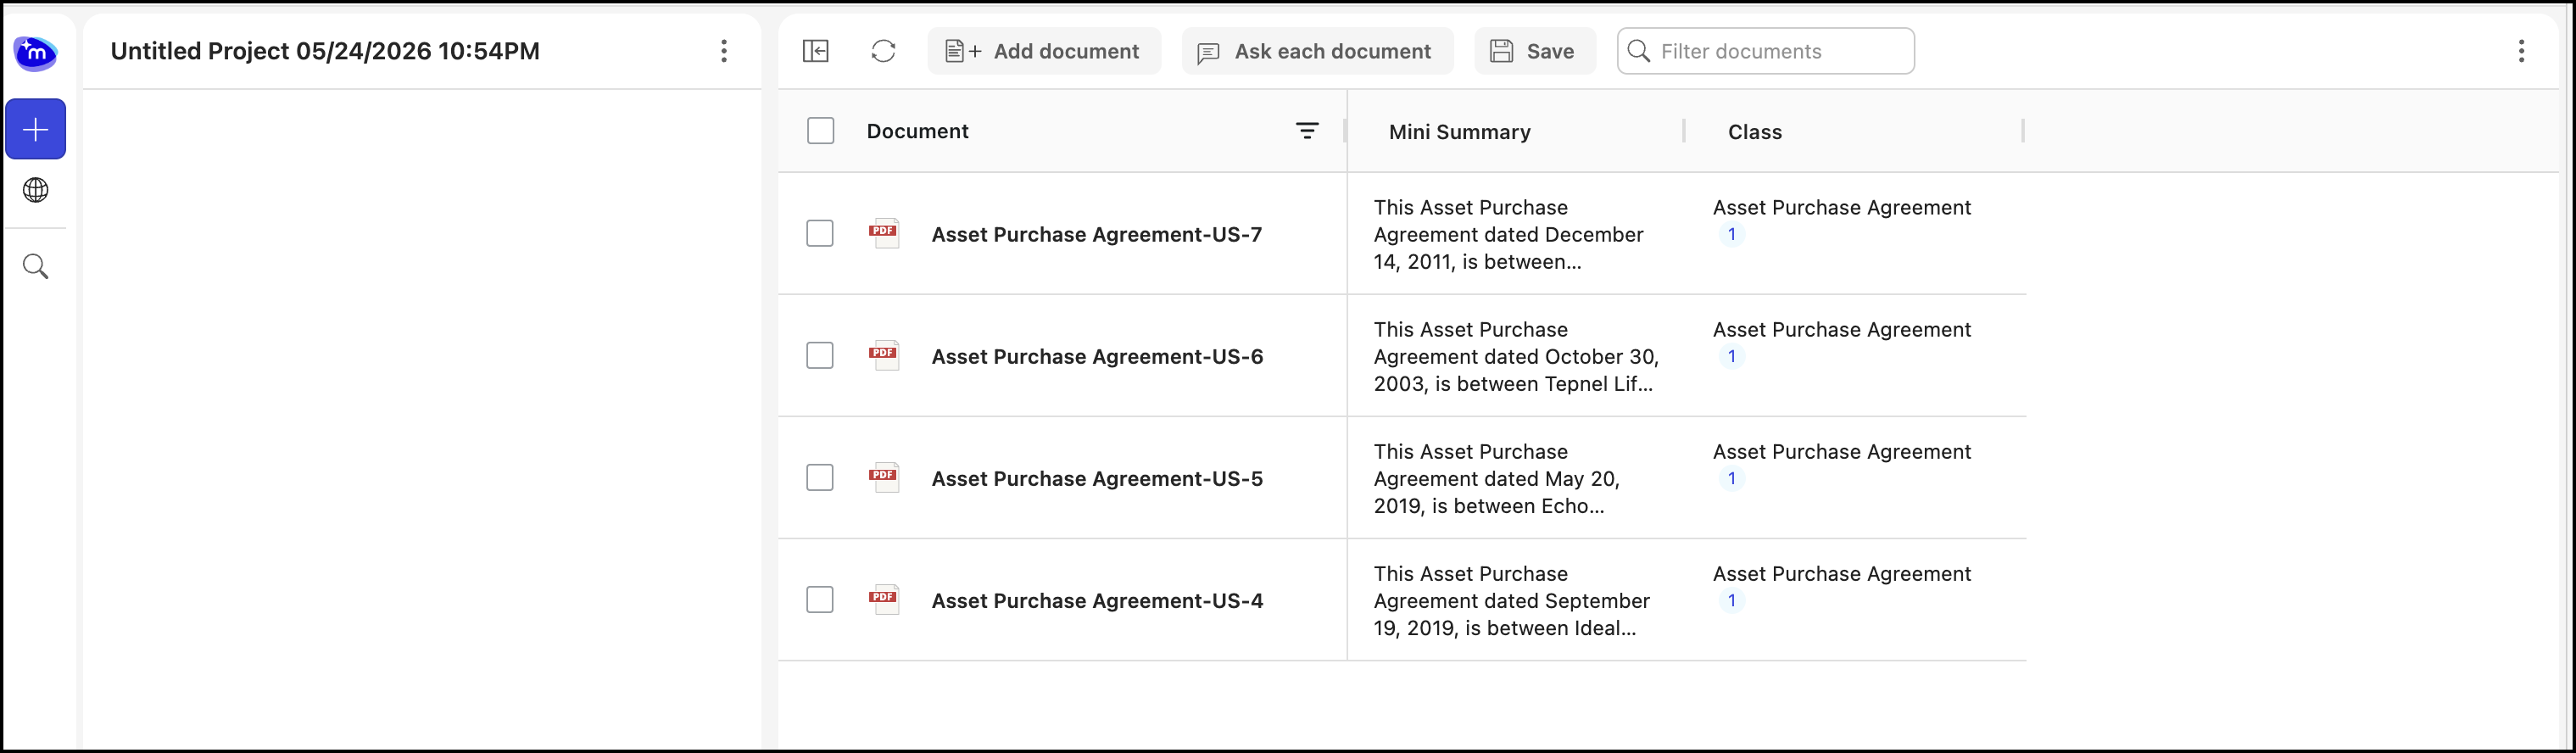2576x753 pixels.
Task: Click the Class text in Agreement-US-7 row
Action: [x=1841, y=207]
